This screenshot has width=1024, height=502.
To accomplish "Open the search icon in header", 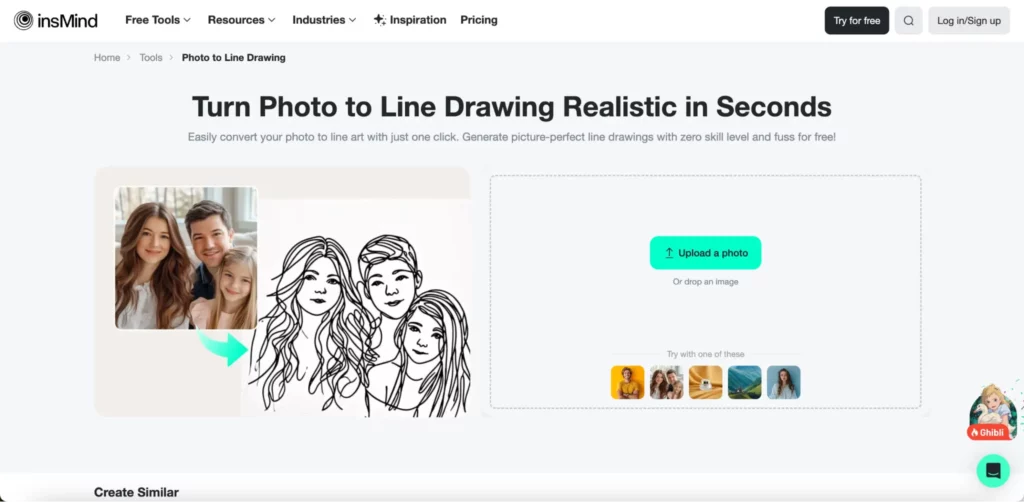I will [908, 20].
